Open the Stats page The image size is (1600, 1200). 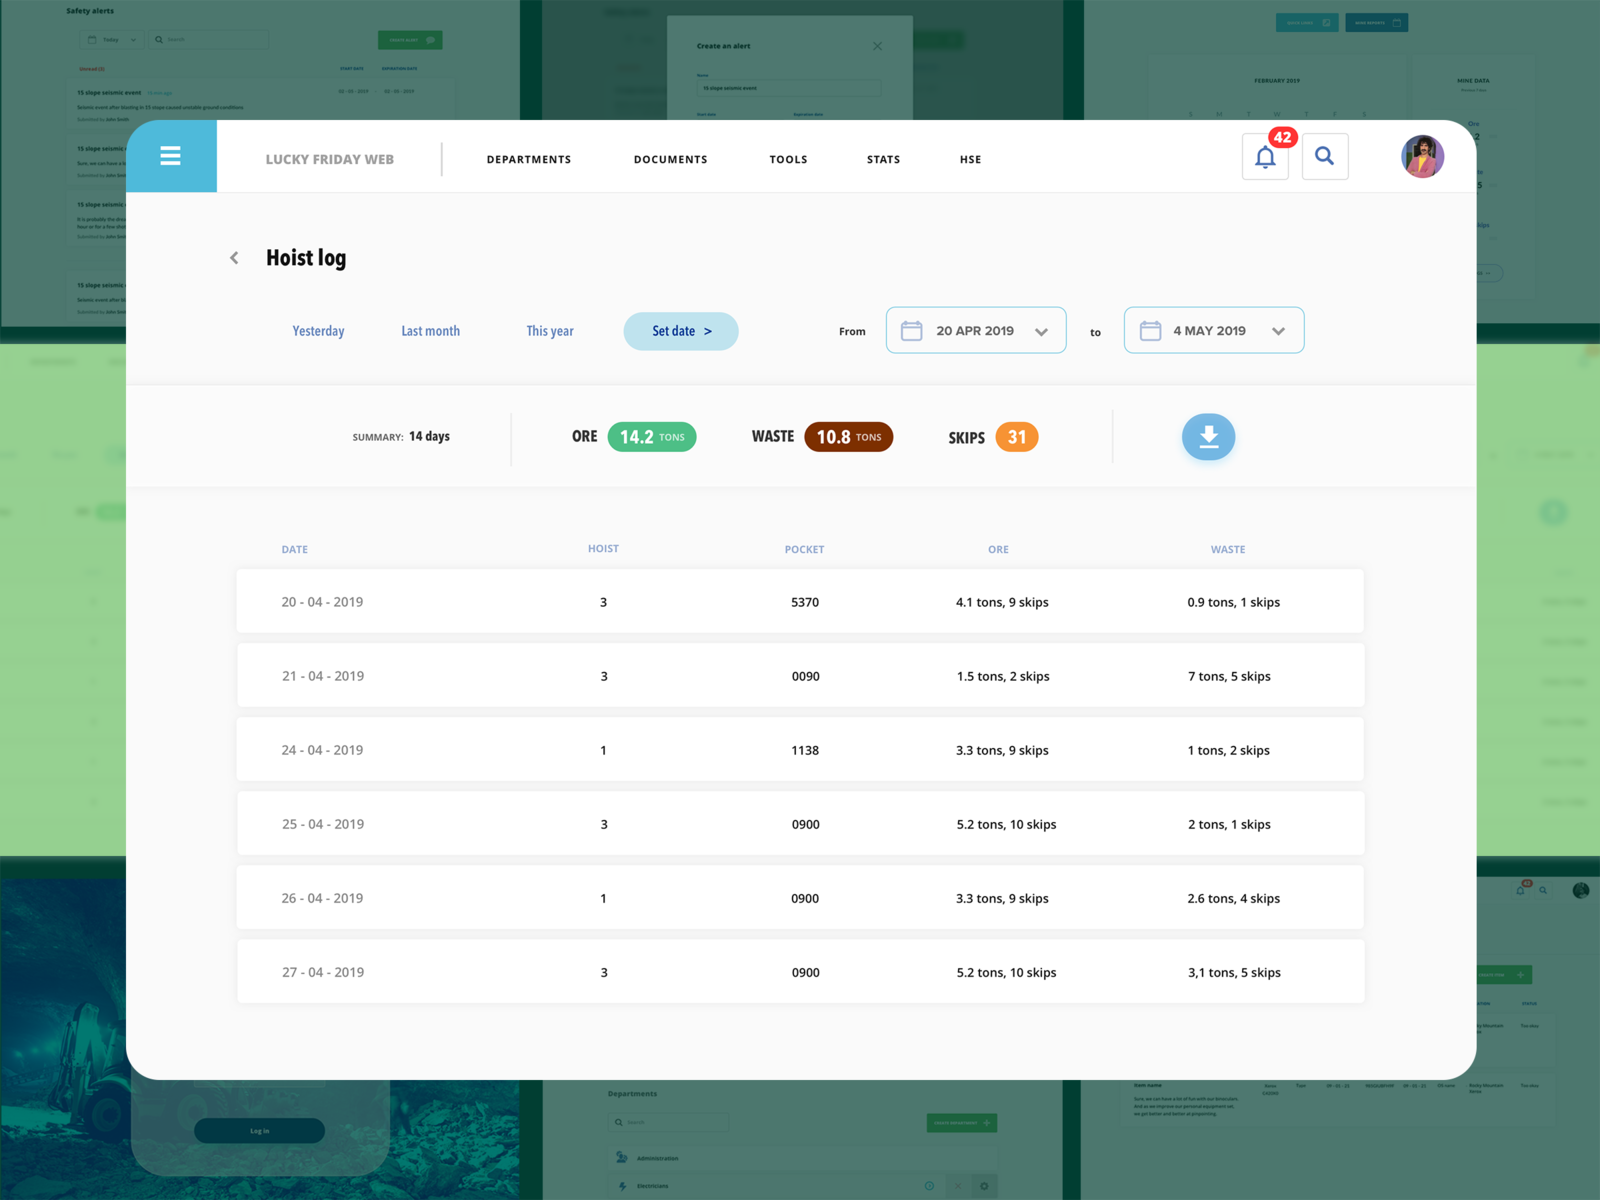(883, 159)
